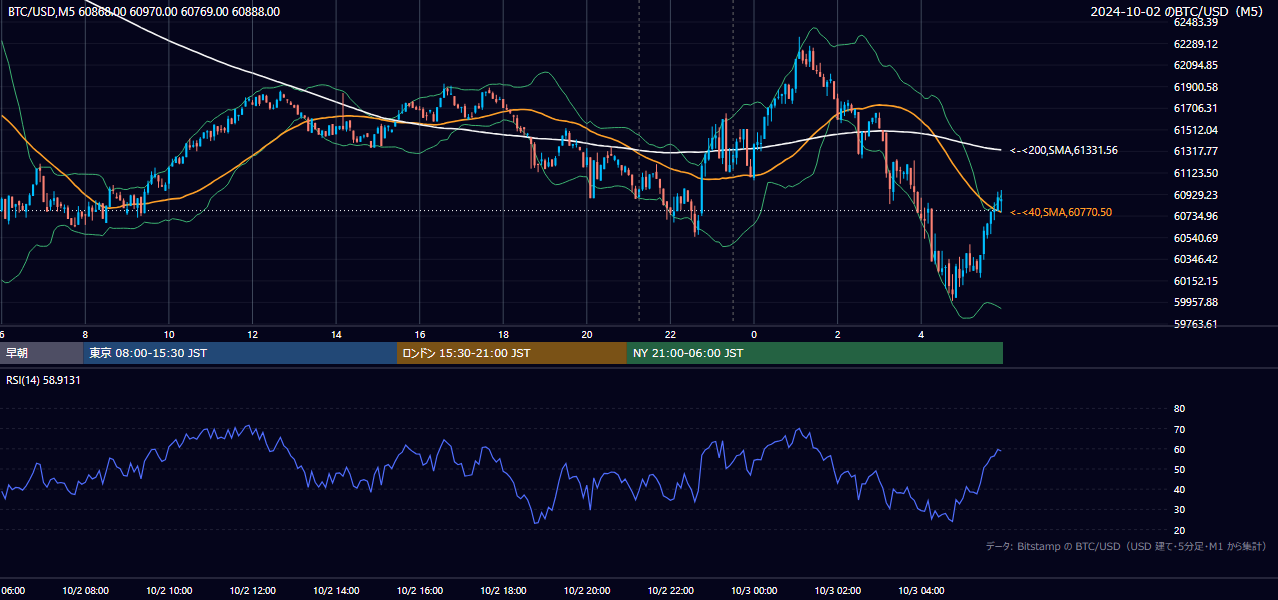1278x600 pixels.
Task: Click the BTC/USD,M5 OHLC header text
Action: point(144,11)
